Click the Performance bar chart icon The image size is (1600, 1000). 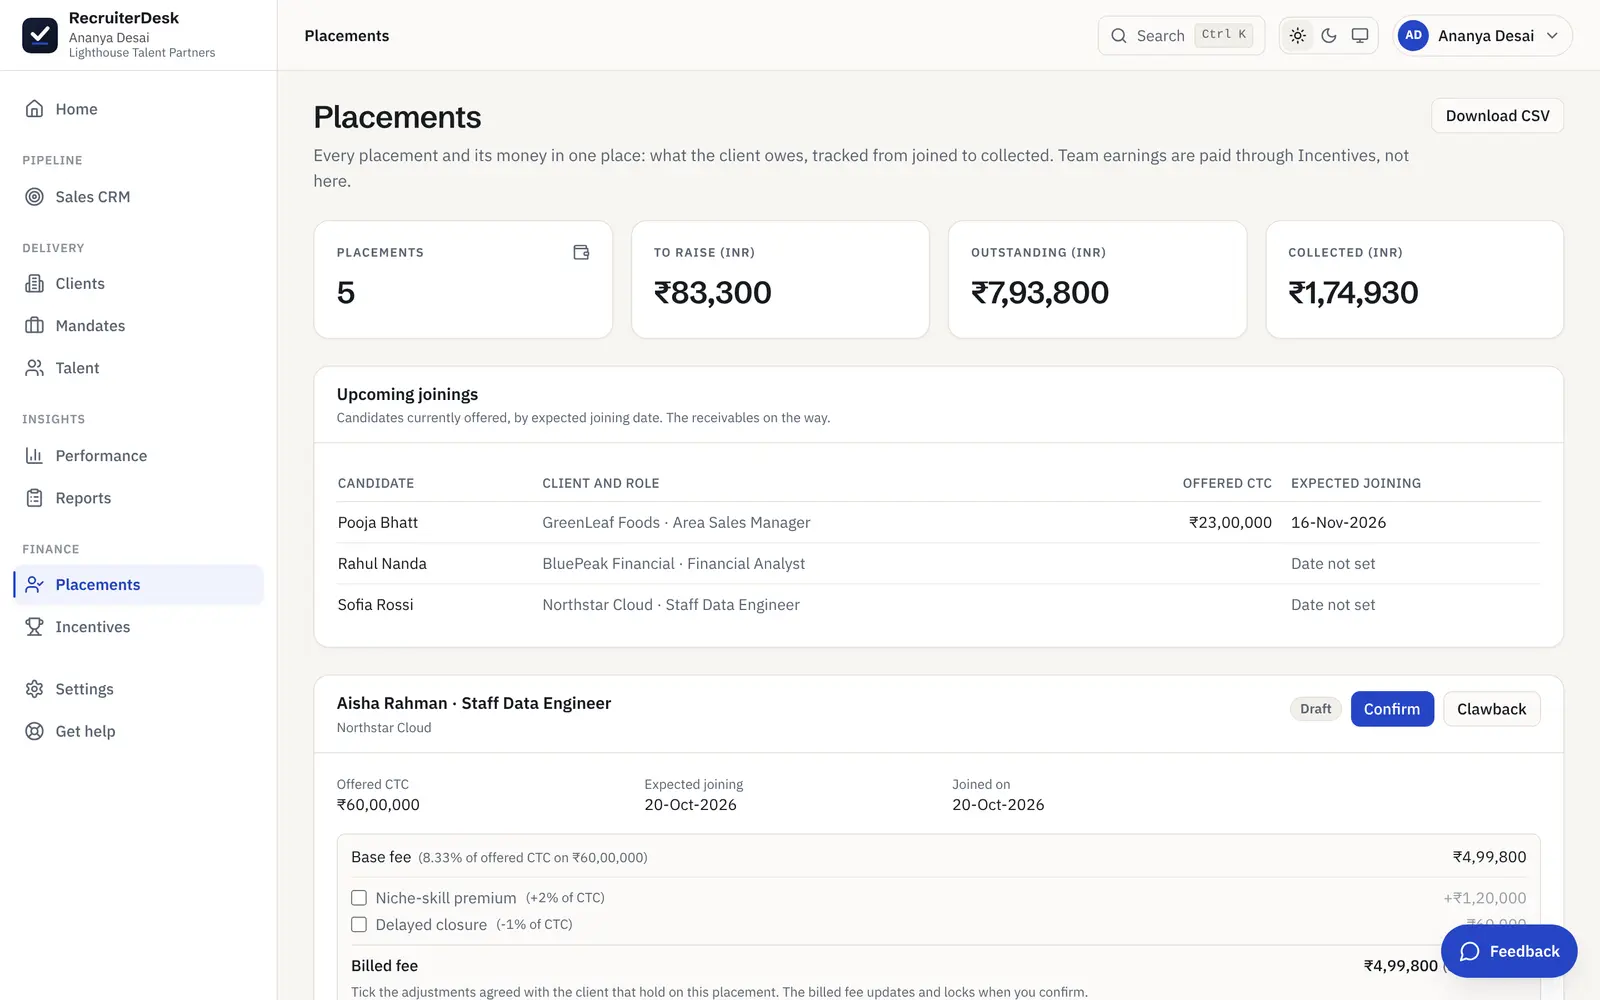pyautogui.click(x=34, y=456)
